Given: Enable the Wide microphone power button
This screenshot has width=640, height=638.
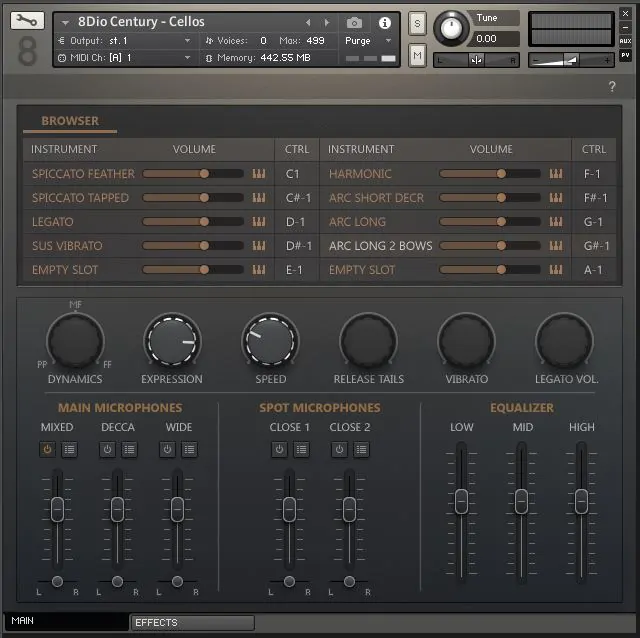Looking at the screenshot, I should click(x=167, y=449).
